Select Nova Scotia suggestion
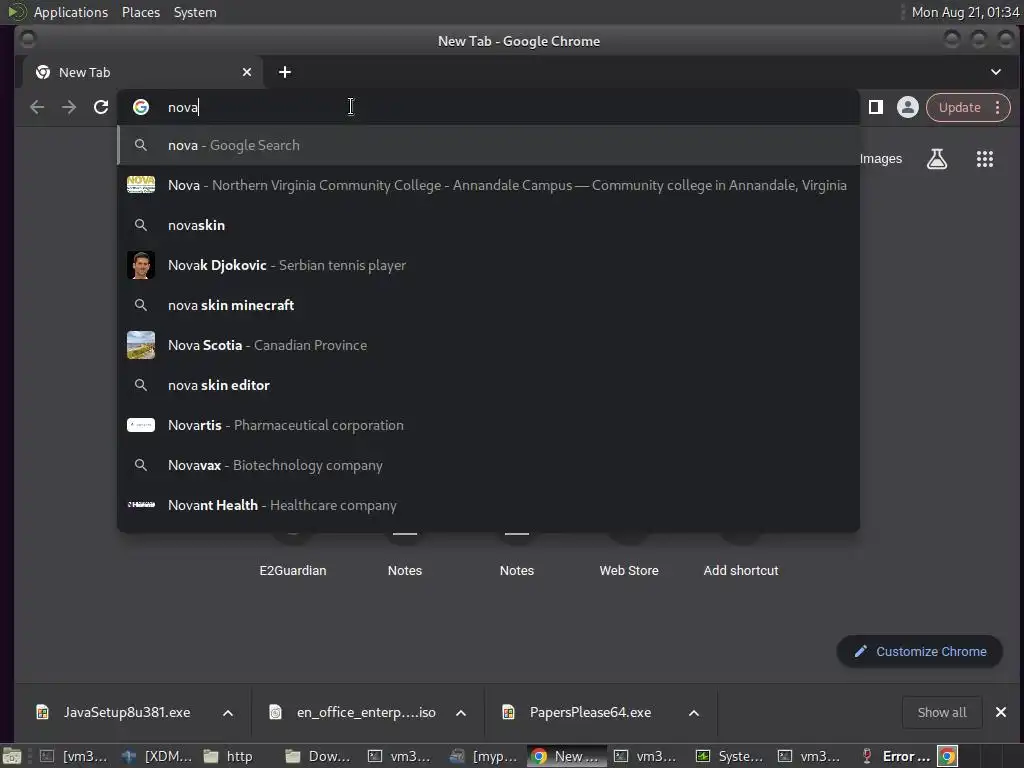The height and width of the screenshot is (768, 1024). coord(488,345)
